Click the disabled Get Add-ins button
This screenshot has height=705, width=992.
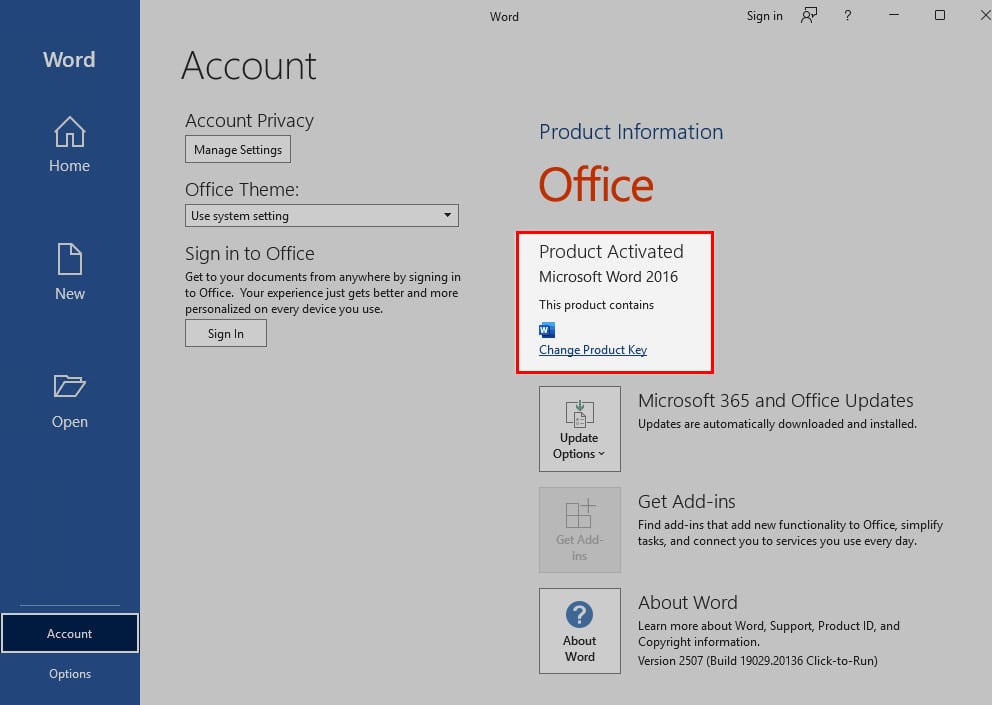pos(580,530)
